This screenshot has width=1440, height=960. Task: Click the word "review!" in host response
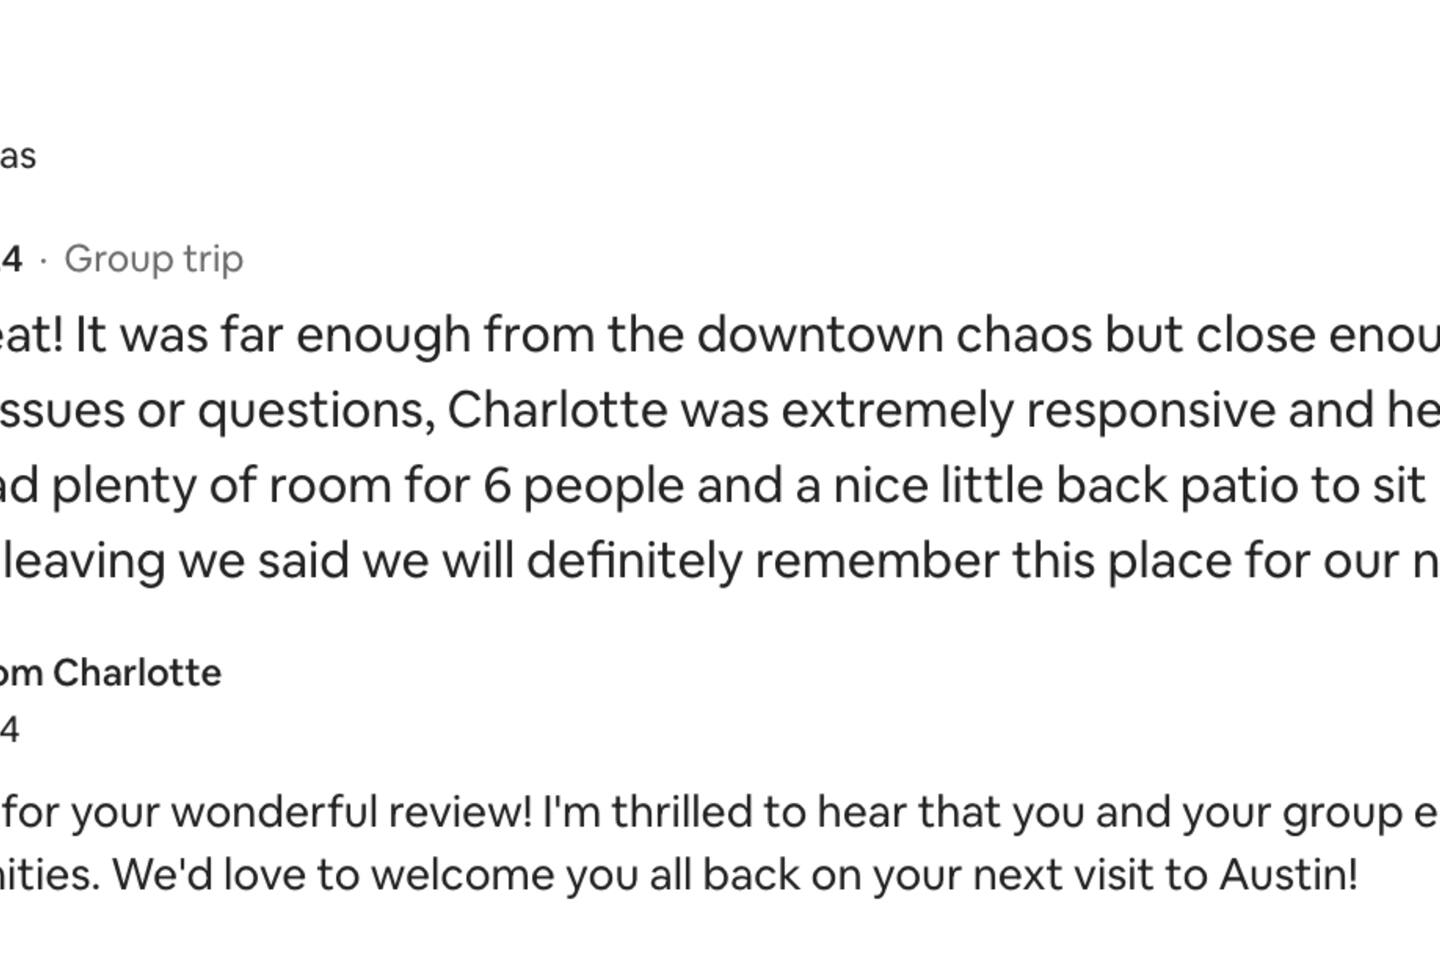tap(461, 812)
